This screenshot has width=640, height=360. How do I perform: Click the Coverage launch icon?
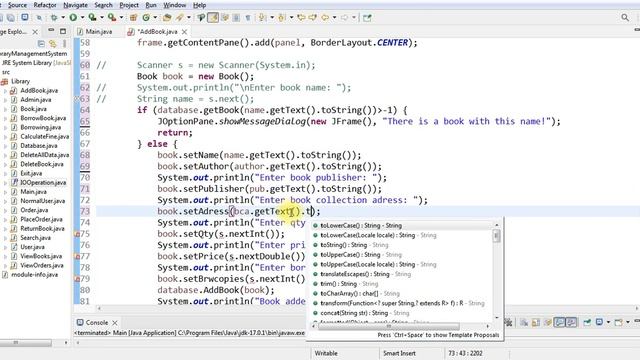93,18
